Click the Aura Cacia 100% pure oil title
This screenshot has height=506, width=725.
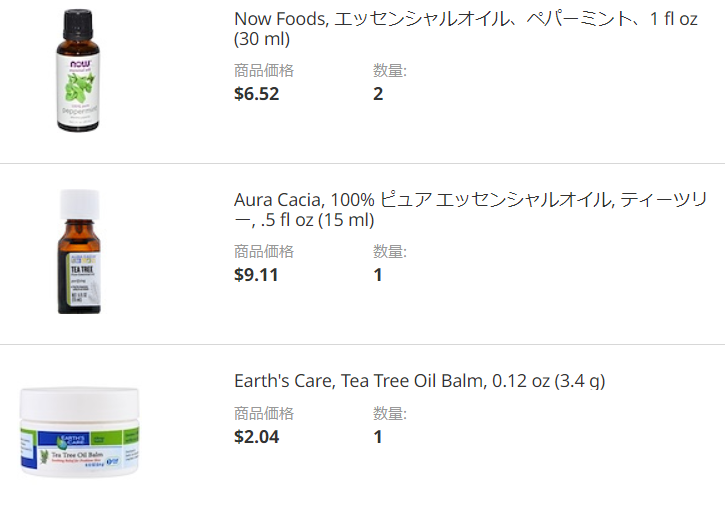point(470,210)
